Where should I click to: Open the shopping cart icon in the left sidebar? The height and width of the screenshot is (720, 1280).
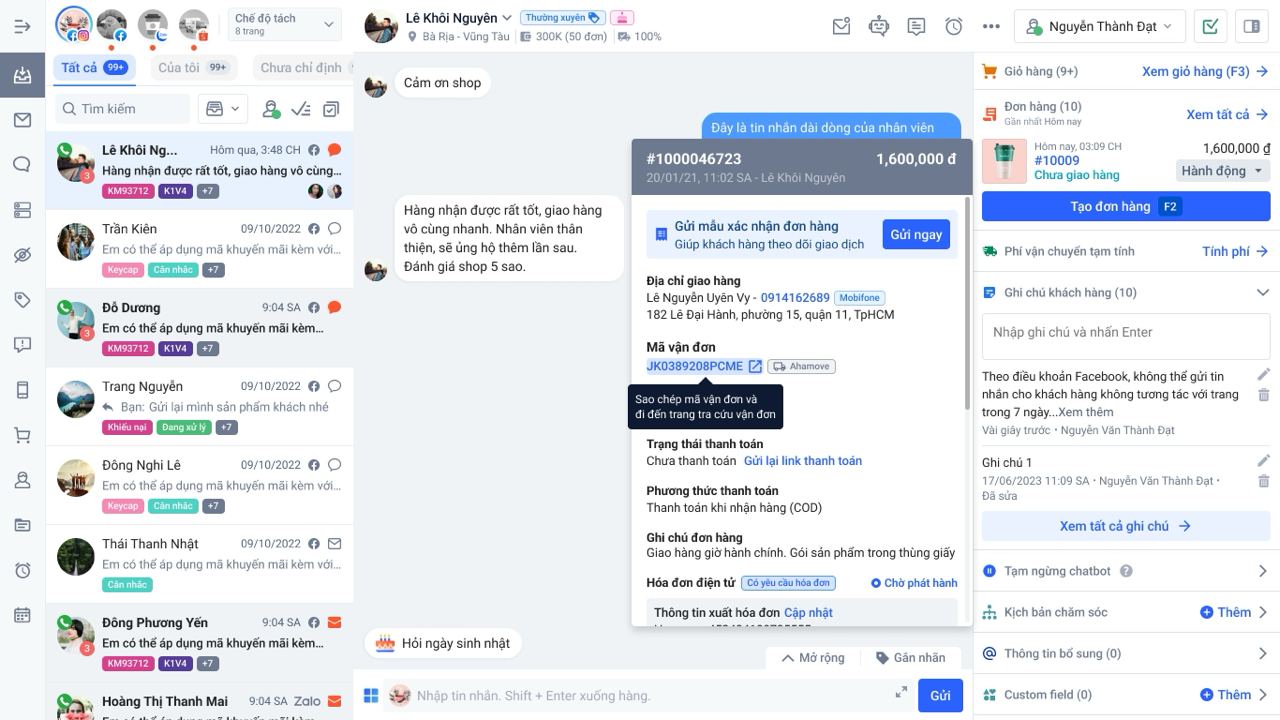pos(22,435)
